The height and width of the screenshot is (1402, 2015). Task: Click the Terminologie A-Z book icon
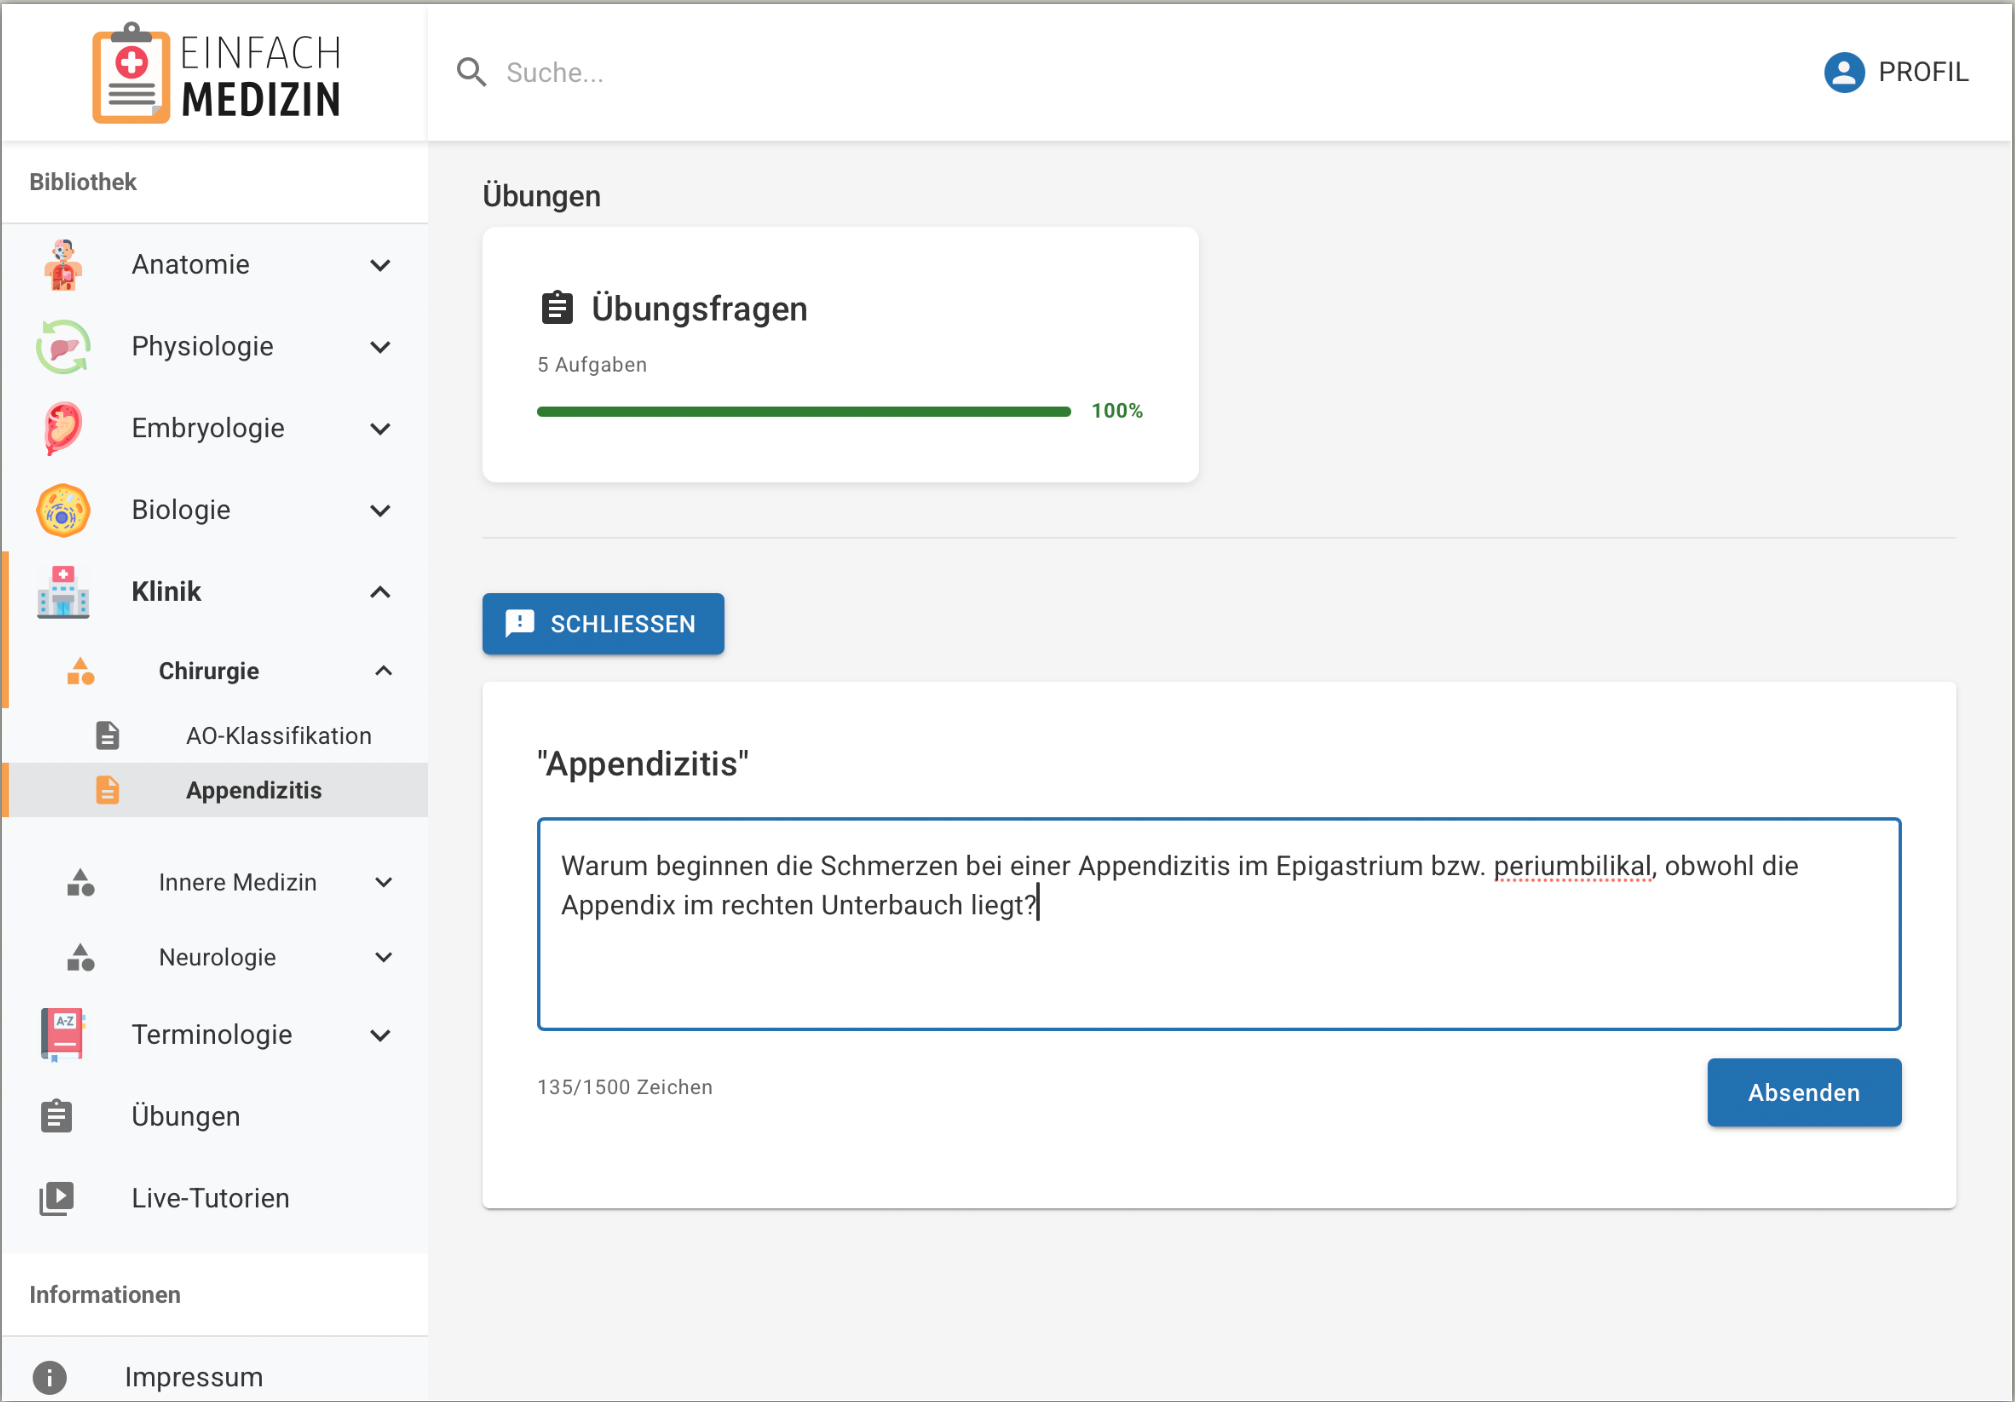tap(63, 1034)
